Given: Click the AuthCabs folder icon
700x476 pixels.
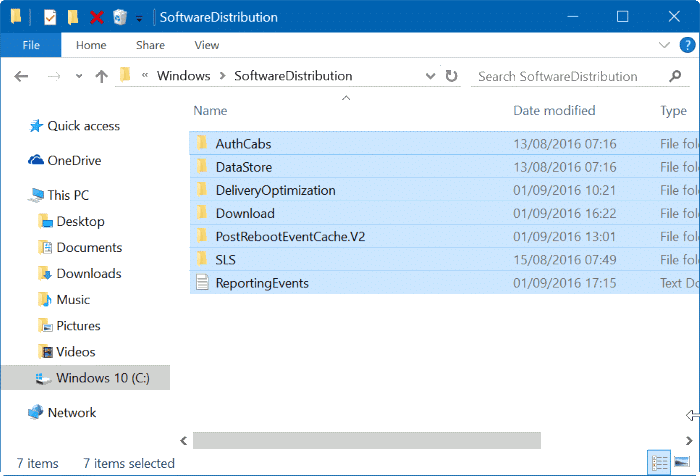Looking at the screenshot, I should (202, 143).
